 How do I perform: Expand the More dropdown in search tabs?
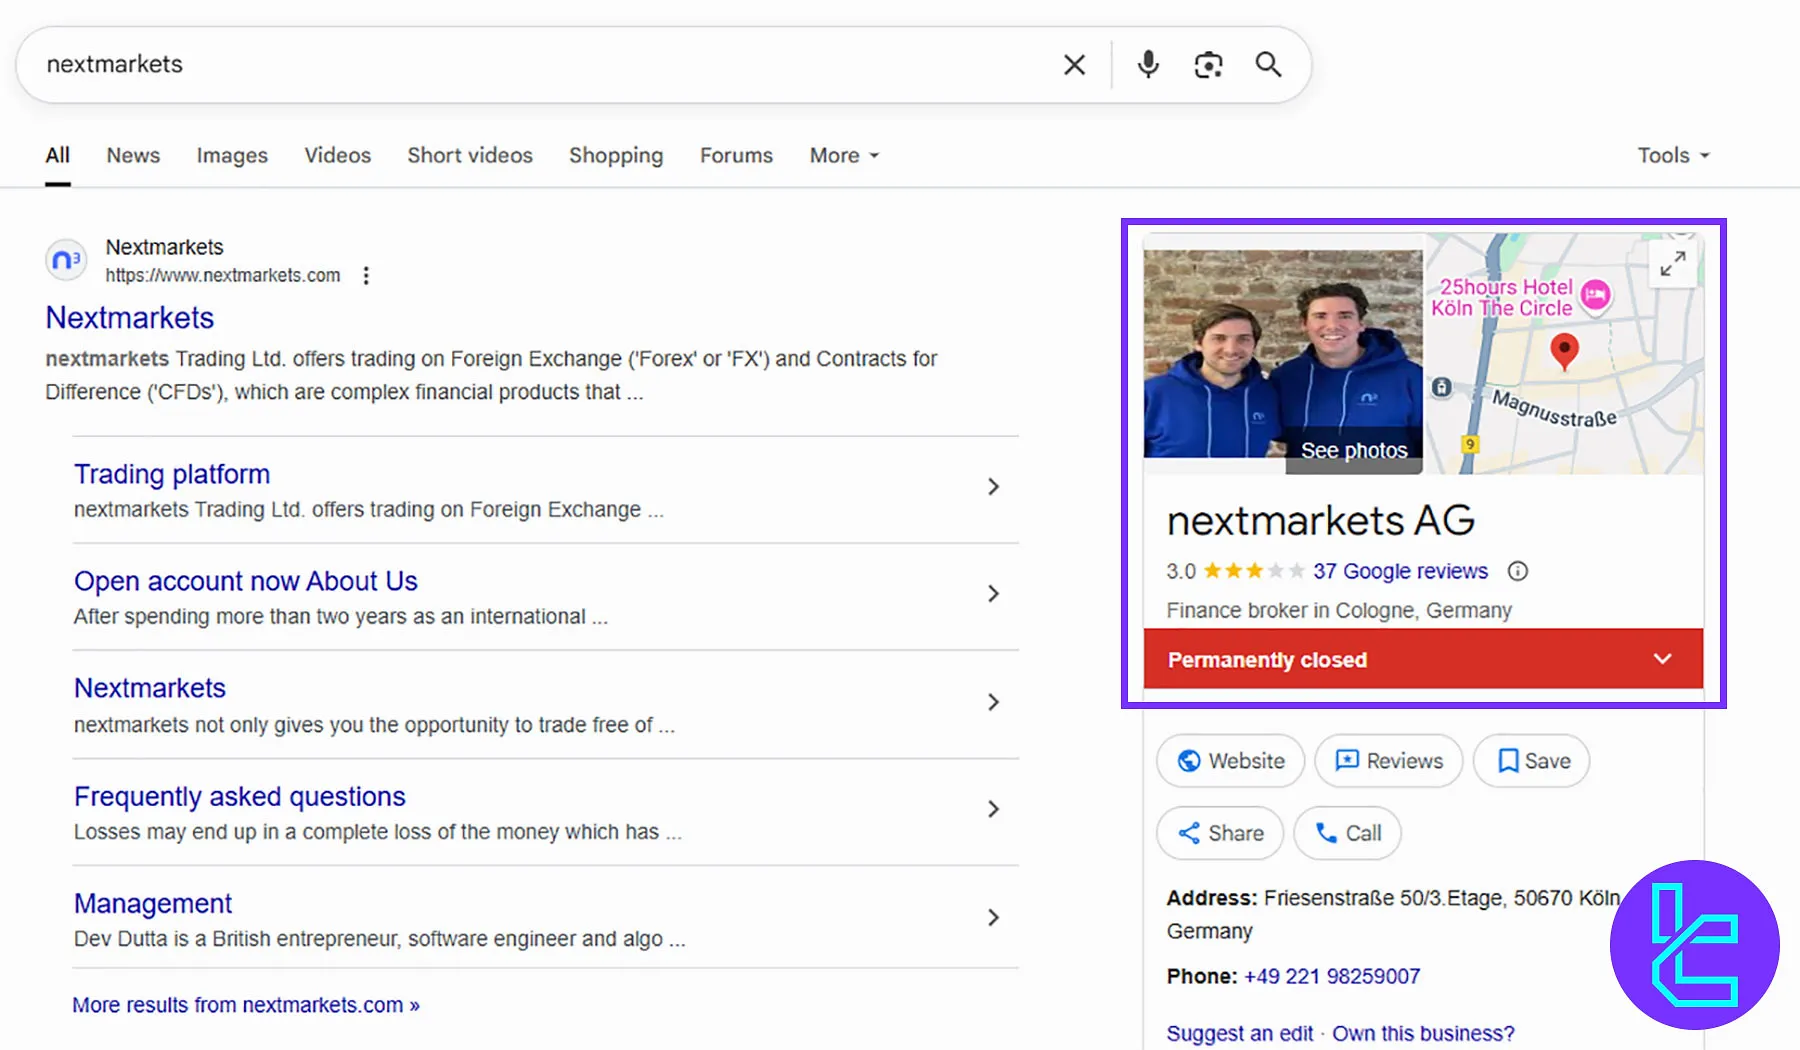(x=844, y=156)
